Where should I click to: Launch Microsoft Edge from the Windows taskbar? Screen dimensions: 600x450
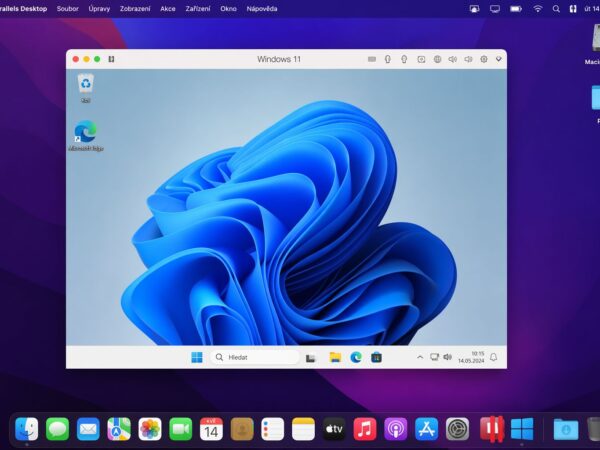(x=356, y=357)
